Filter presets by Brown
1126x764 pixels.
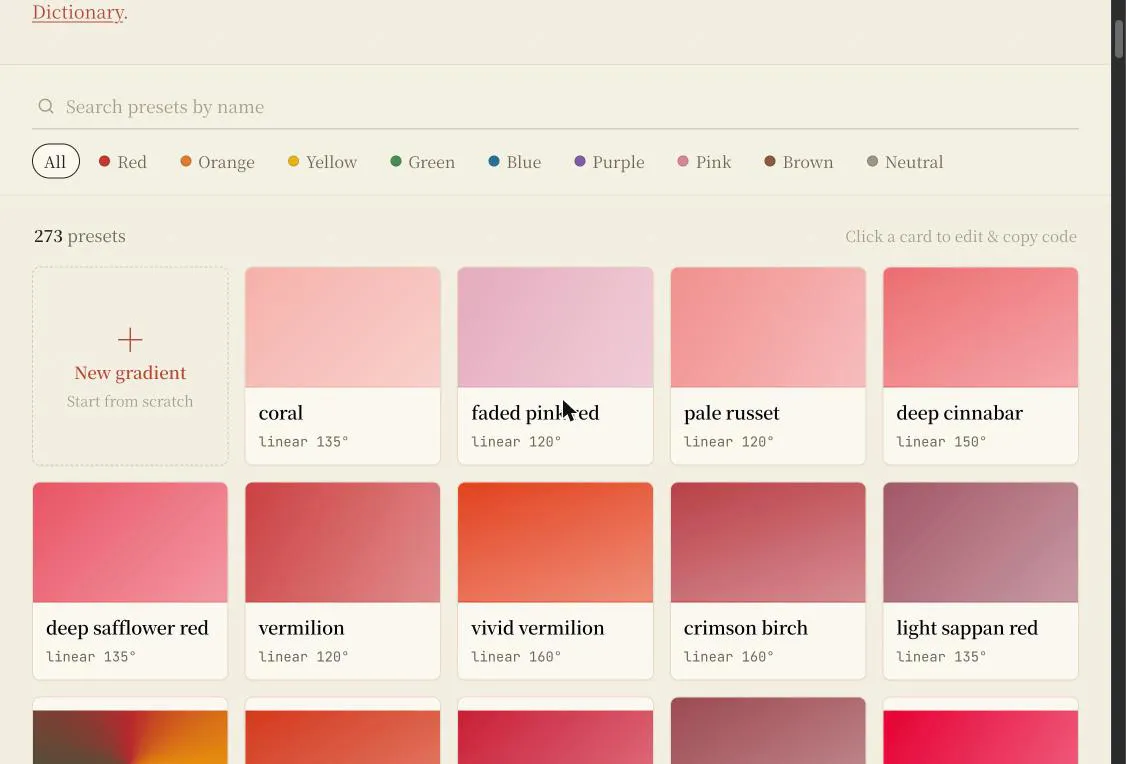(x=799, y=162)
